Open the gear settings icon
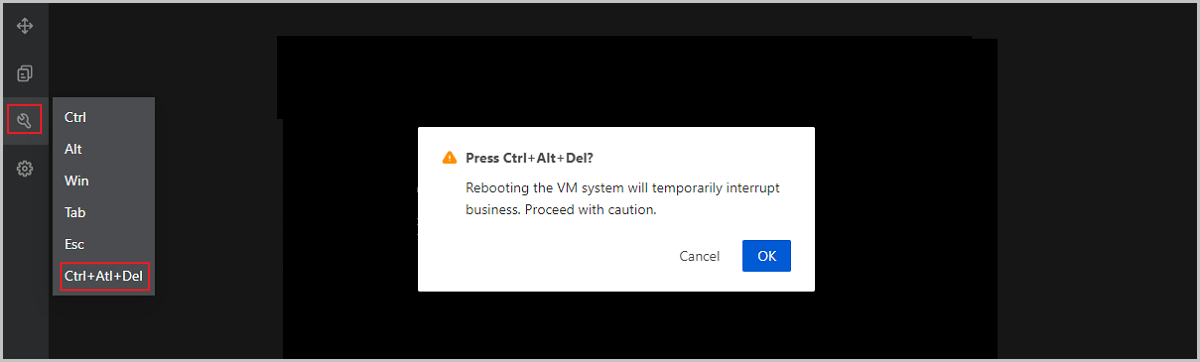The height and width of the screenshot is (362, 1200). (x=25, y=169)
